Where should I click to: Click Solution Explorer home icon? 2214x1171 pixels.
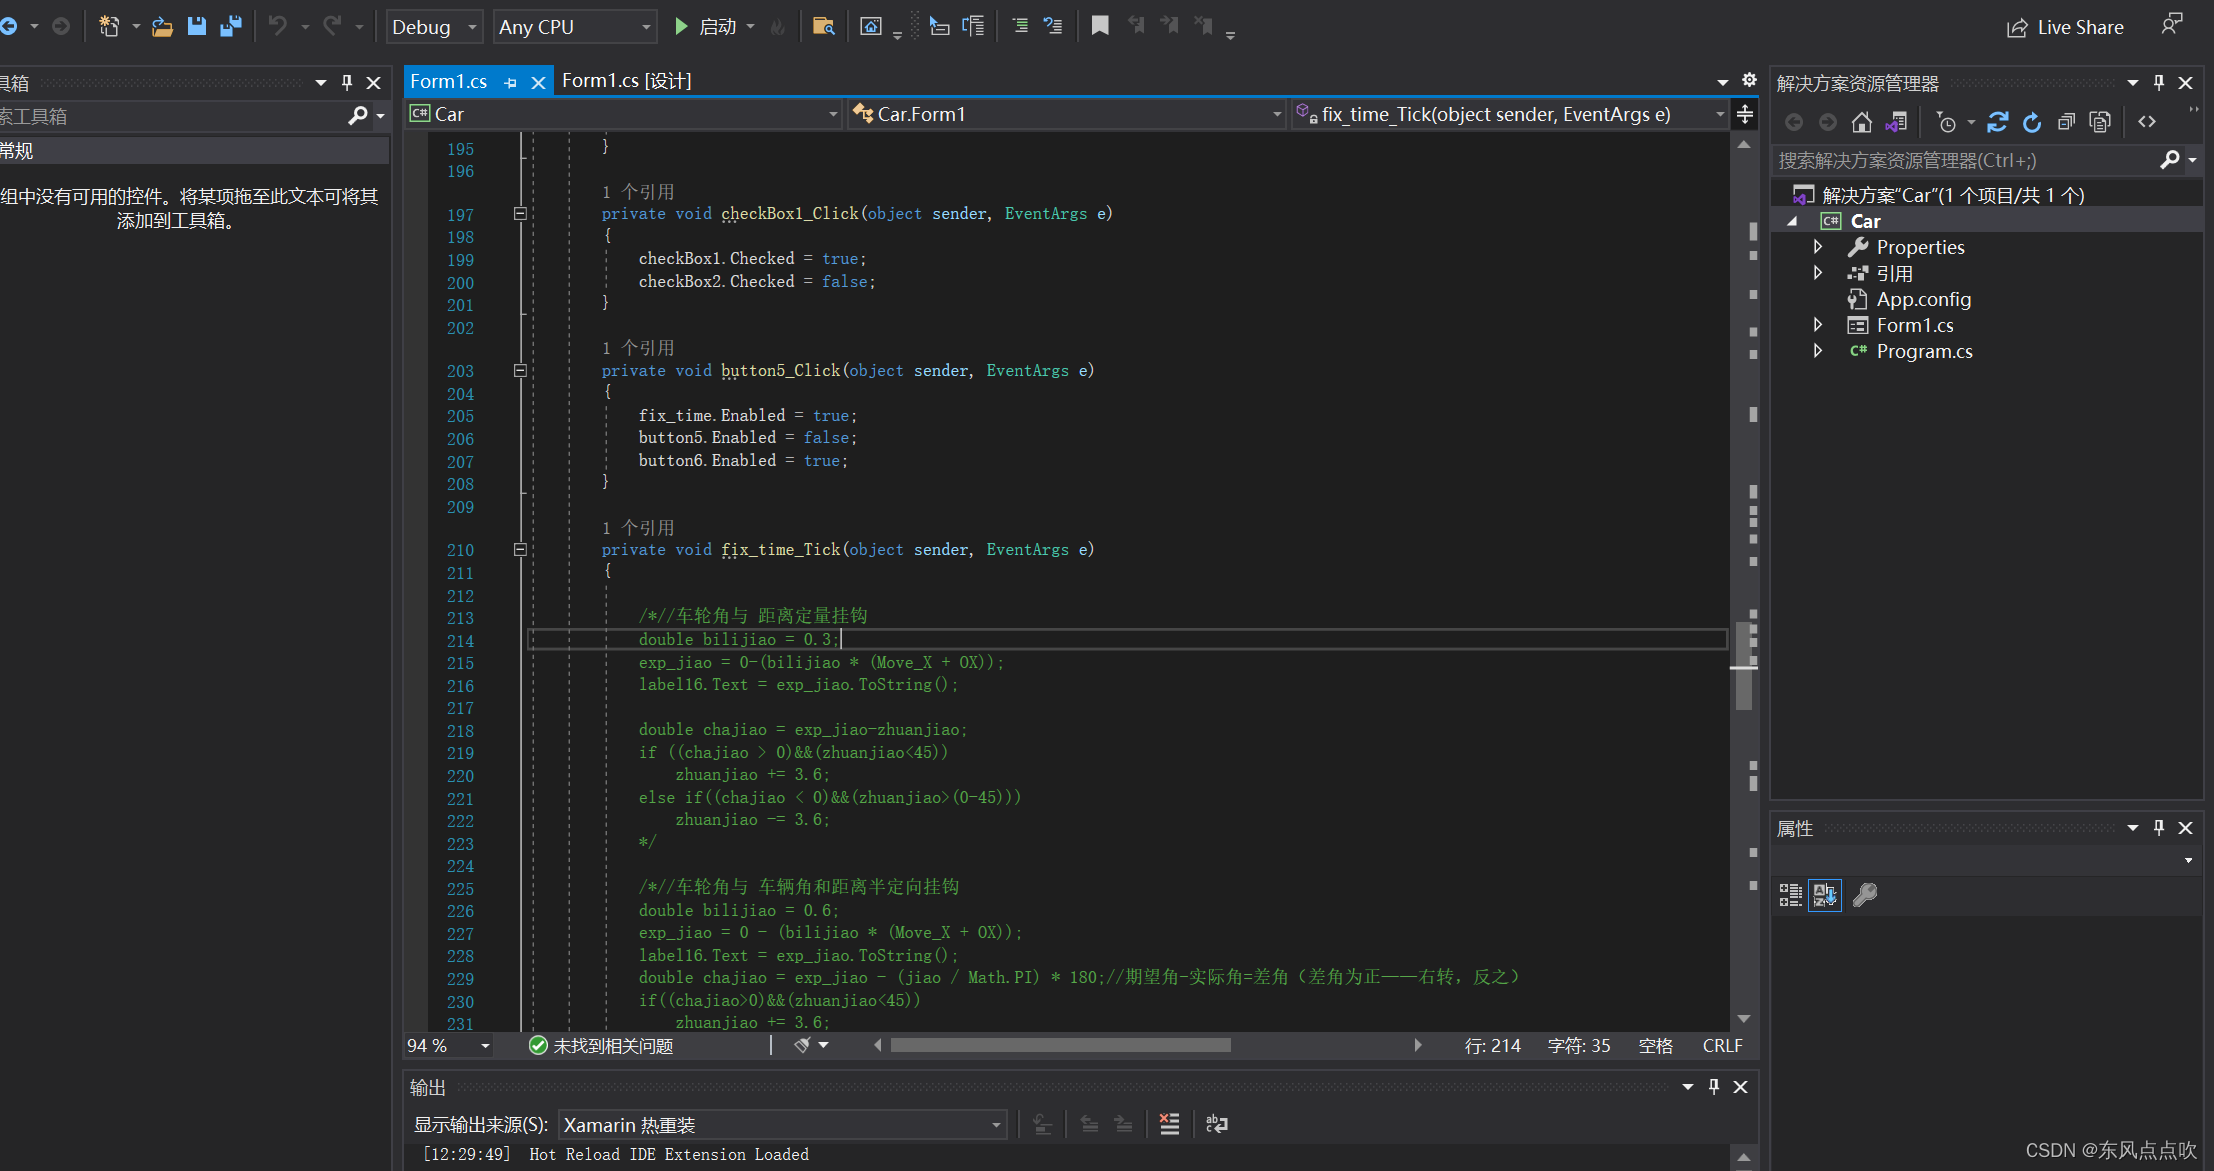point(1861,122)
